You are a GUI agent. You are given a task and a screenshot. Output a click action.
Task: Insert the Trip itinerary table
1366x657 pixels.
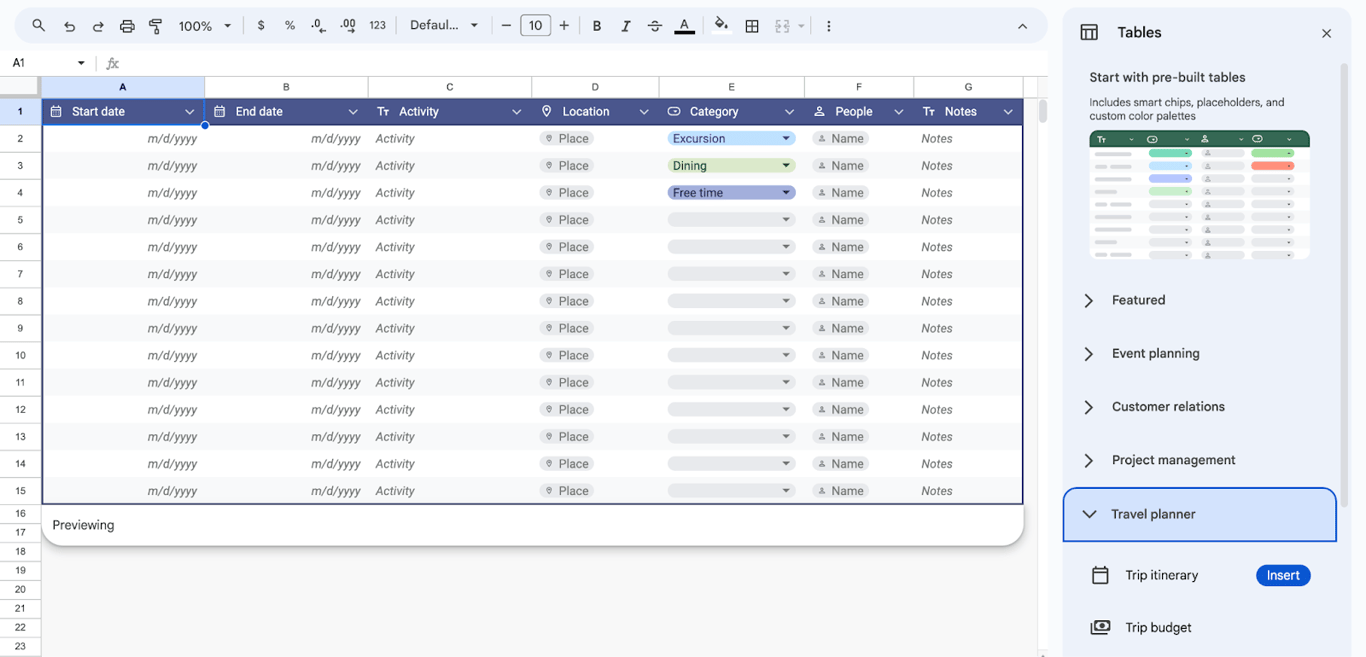point(1283,575)
